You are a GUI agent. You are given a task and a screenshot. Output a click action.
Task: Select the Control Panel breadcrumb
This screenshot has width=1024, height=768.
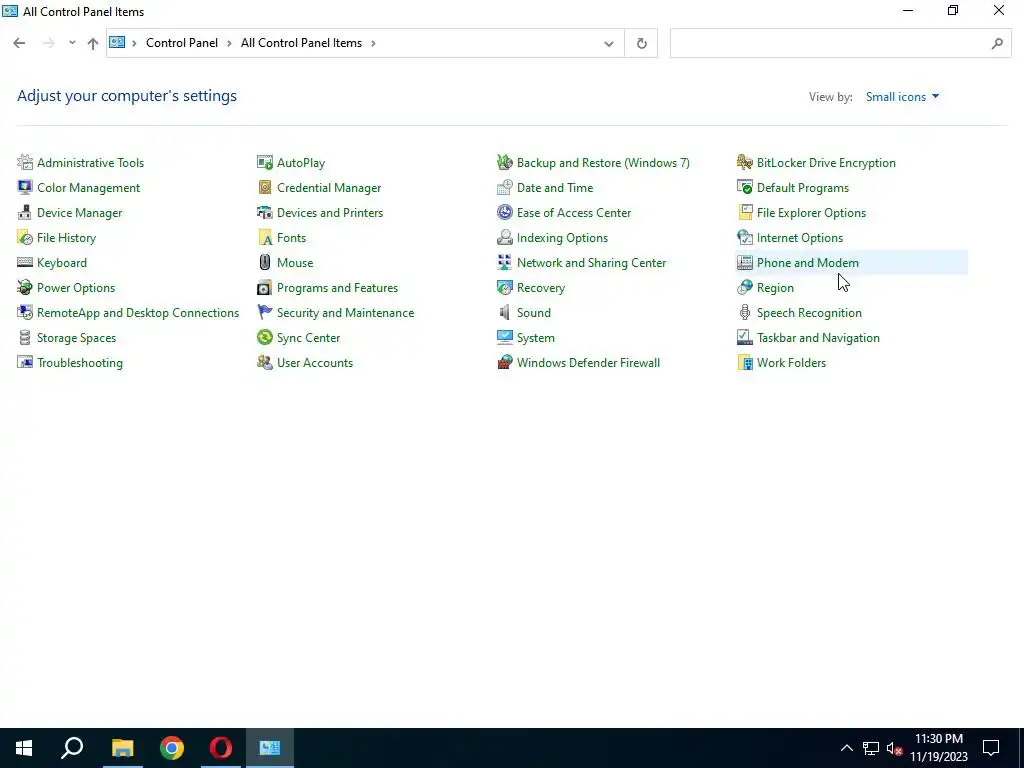click(x=182, y=43)
